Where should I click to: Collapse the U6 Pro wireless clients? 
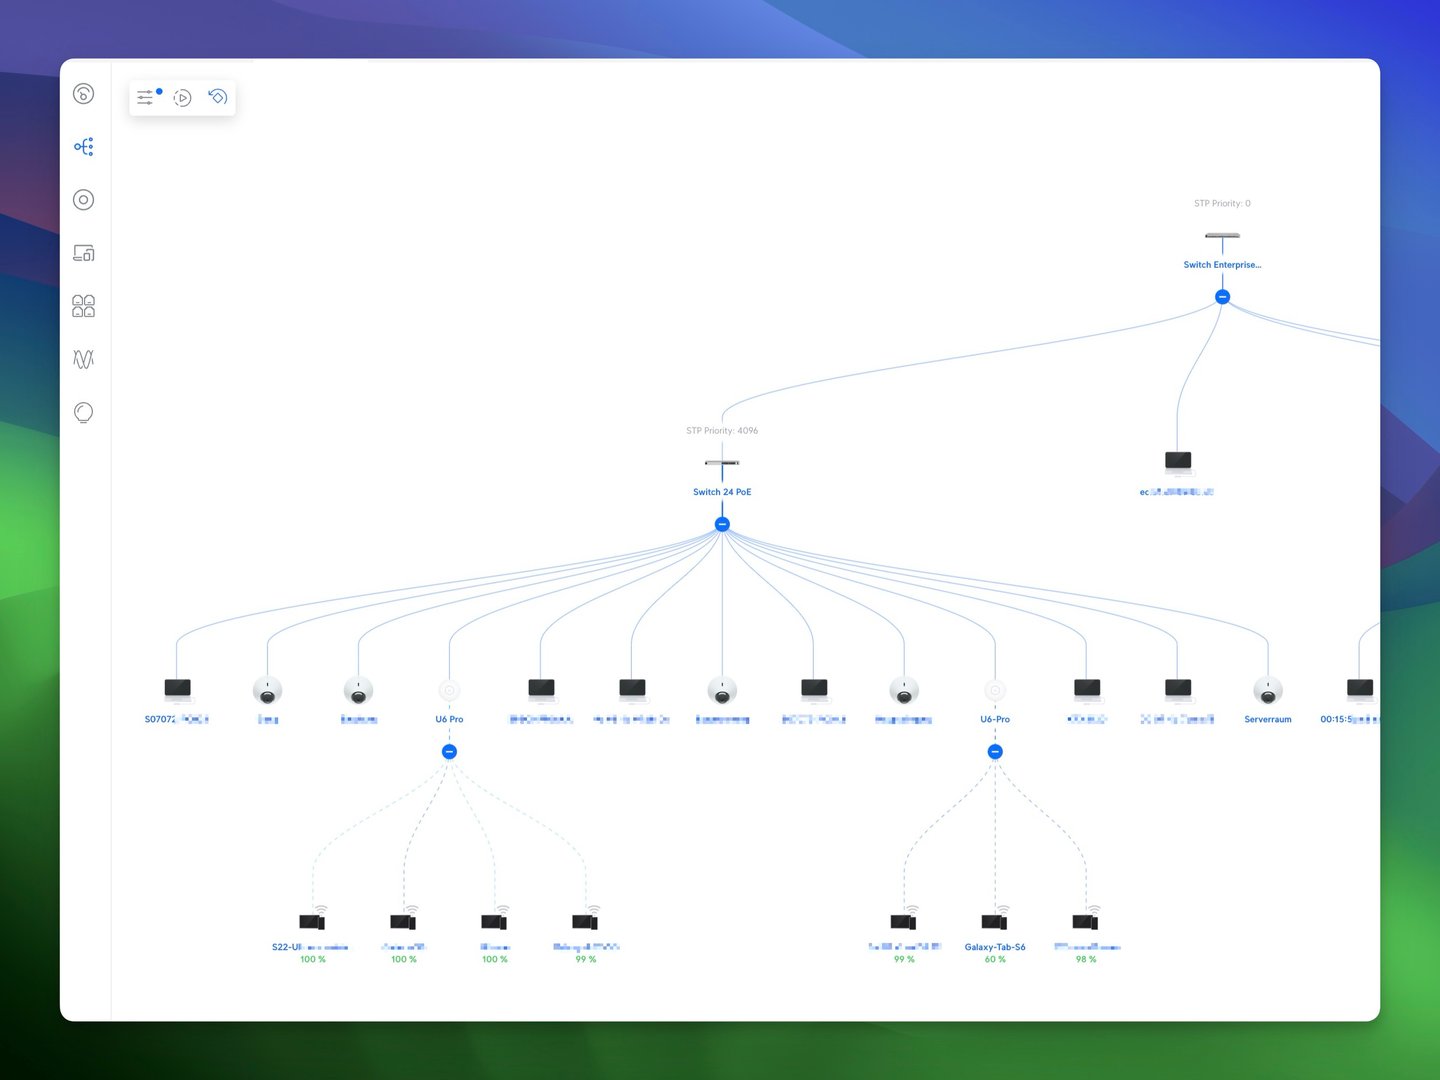click(449, 751)
